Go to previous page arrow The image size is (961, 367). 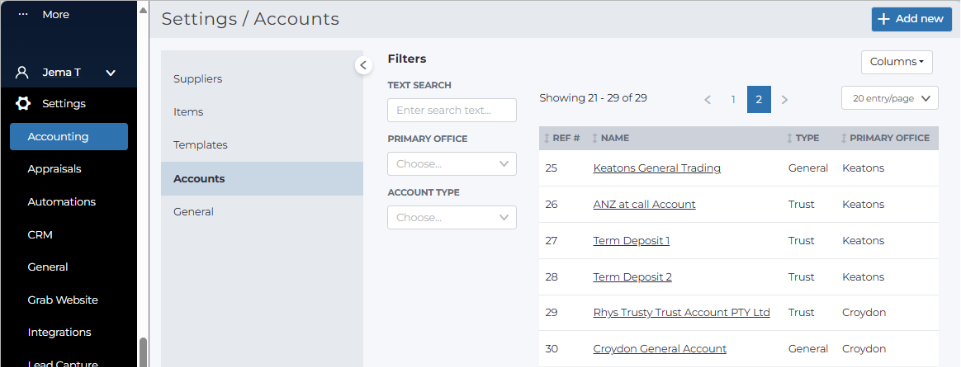tap(707, 99)
